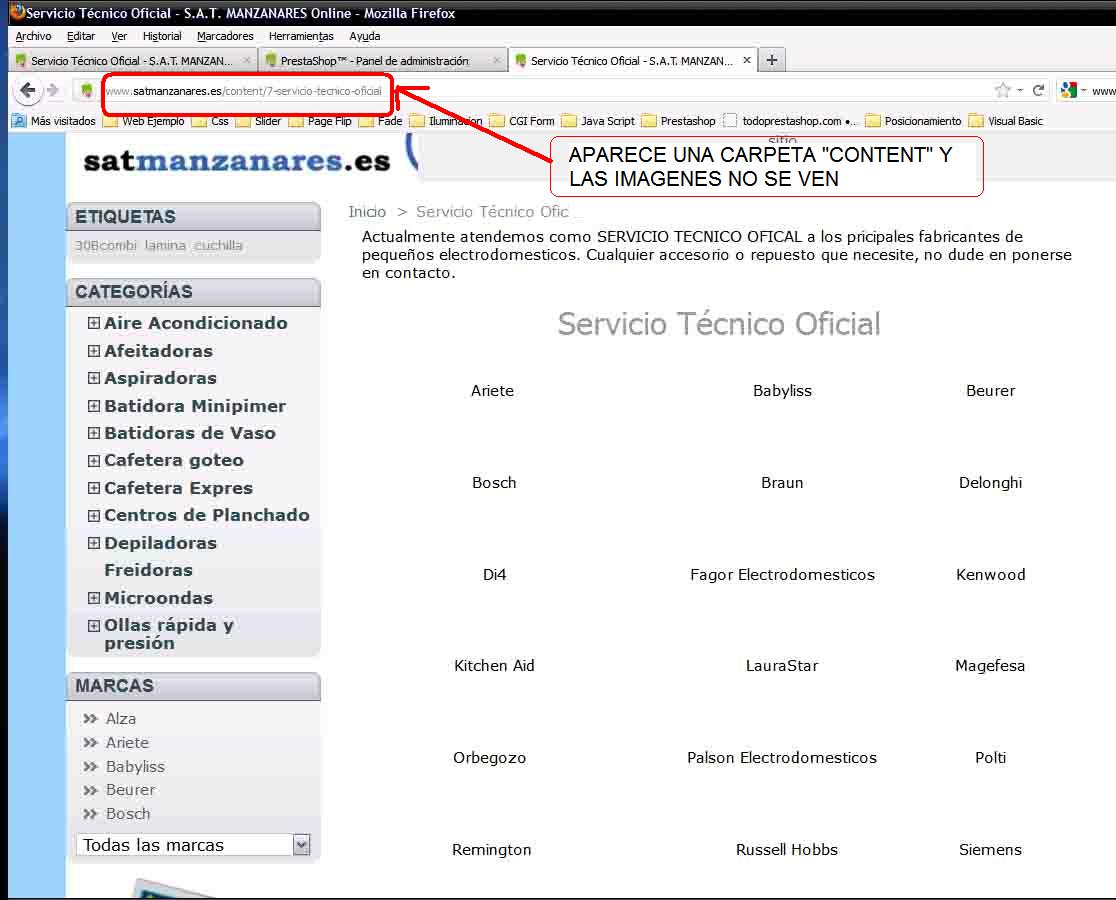Viewport: 1116px width, 900px height.
Task: Open the Historial menu
Action: pos(162,36)
